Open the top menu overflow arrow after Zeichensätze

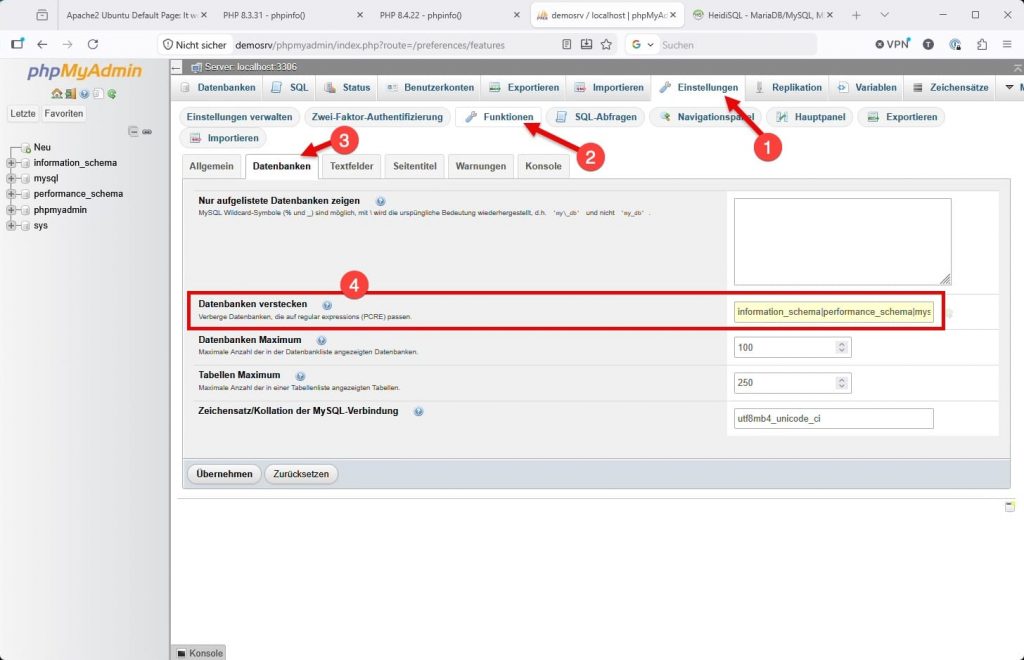pyautogui.click(x=1010, y=87)
